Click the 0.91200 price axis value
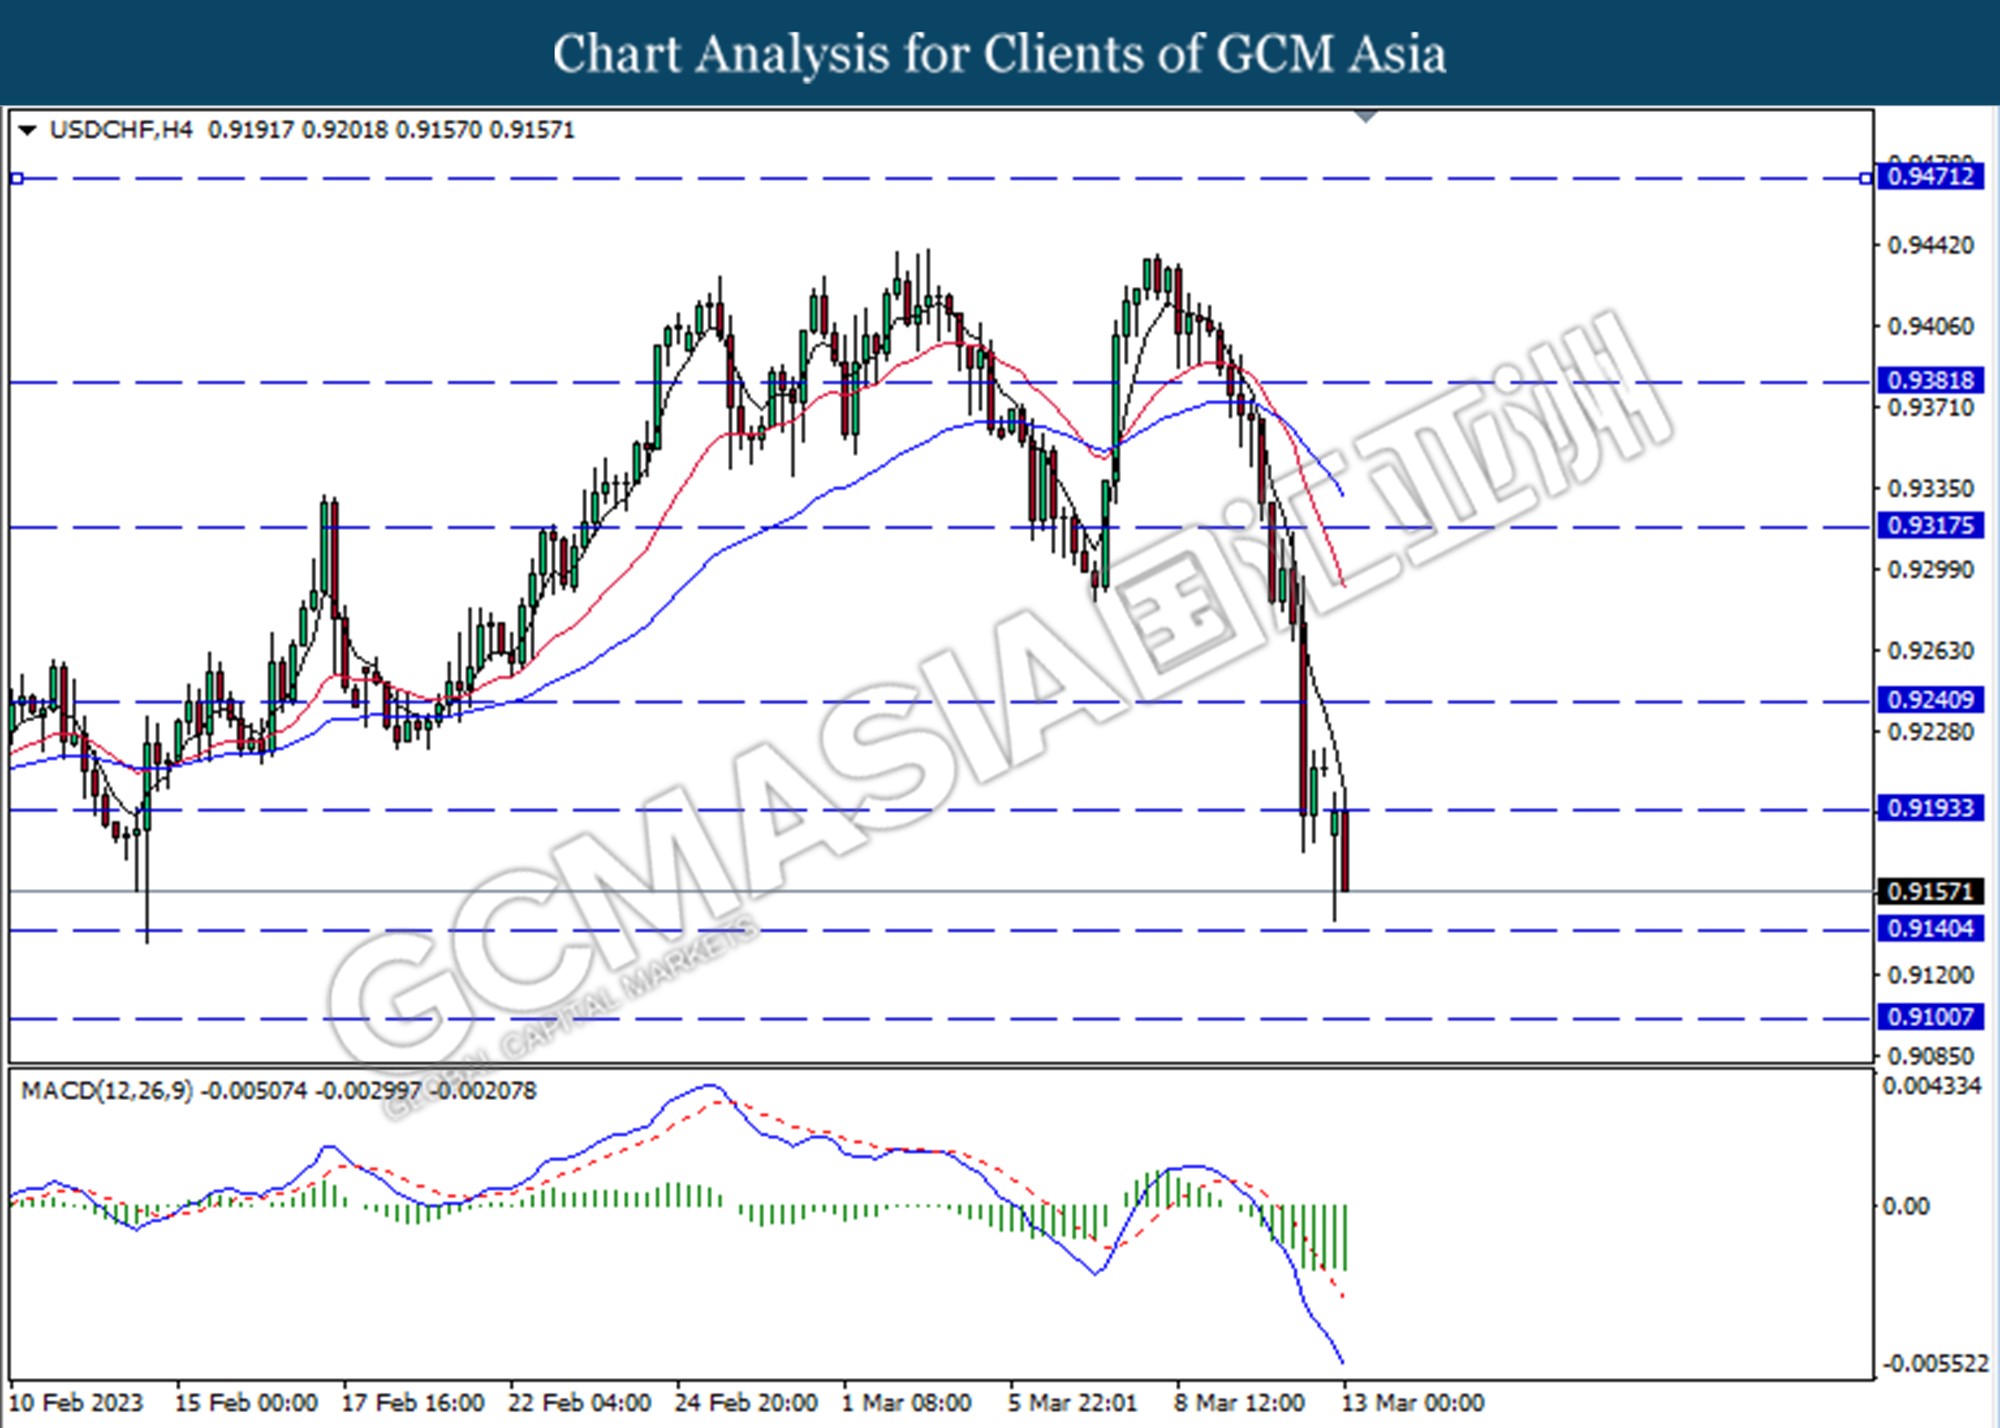This screenshot has width=2000, height=1428. pyautogui.click(x=1931, y=975)
